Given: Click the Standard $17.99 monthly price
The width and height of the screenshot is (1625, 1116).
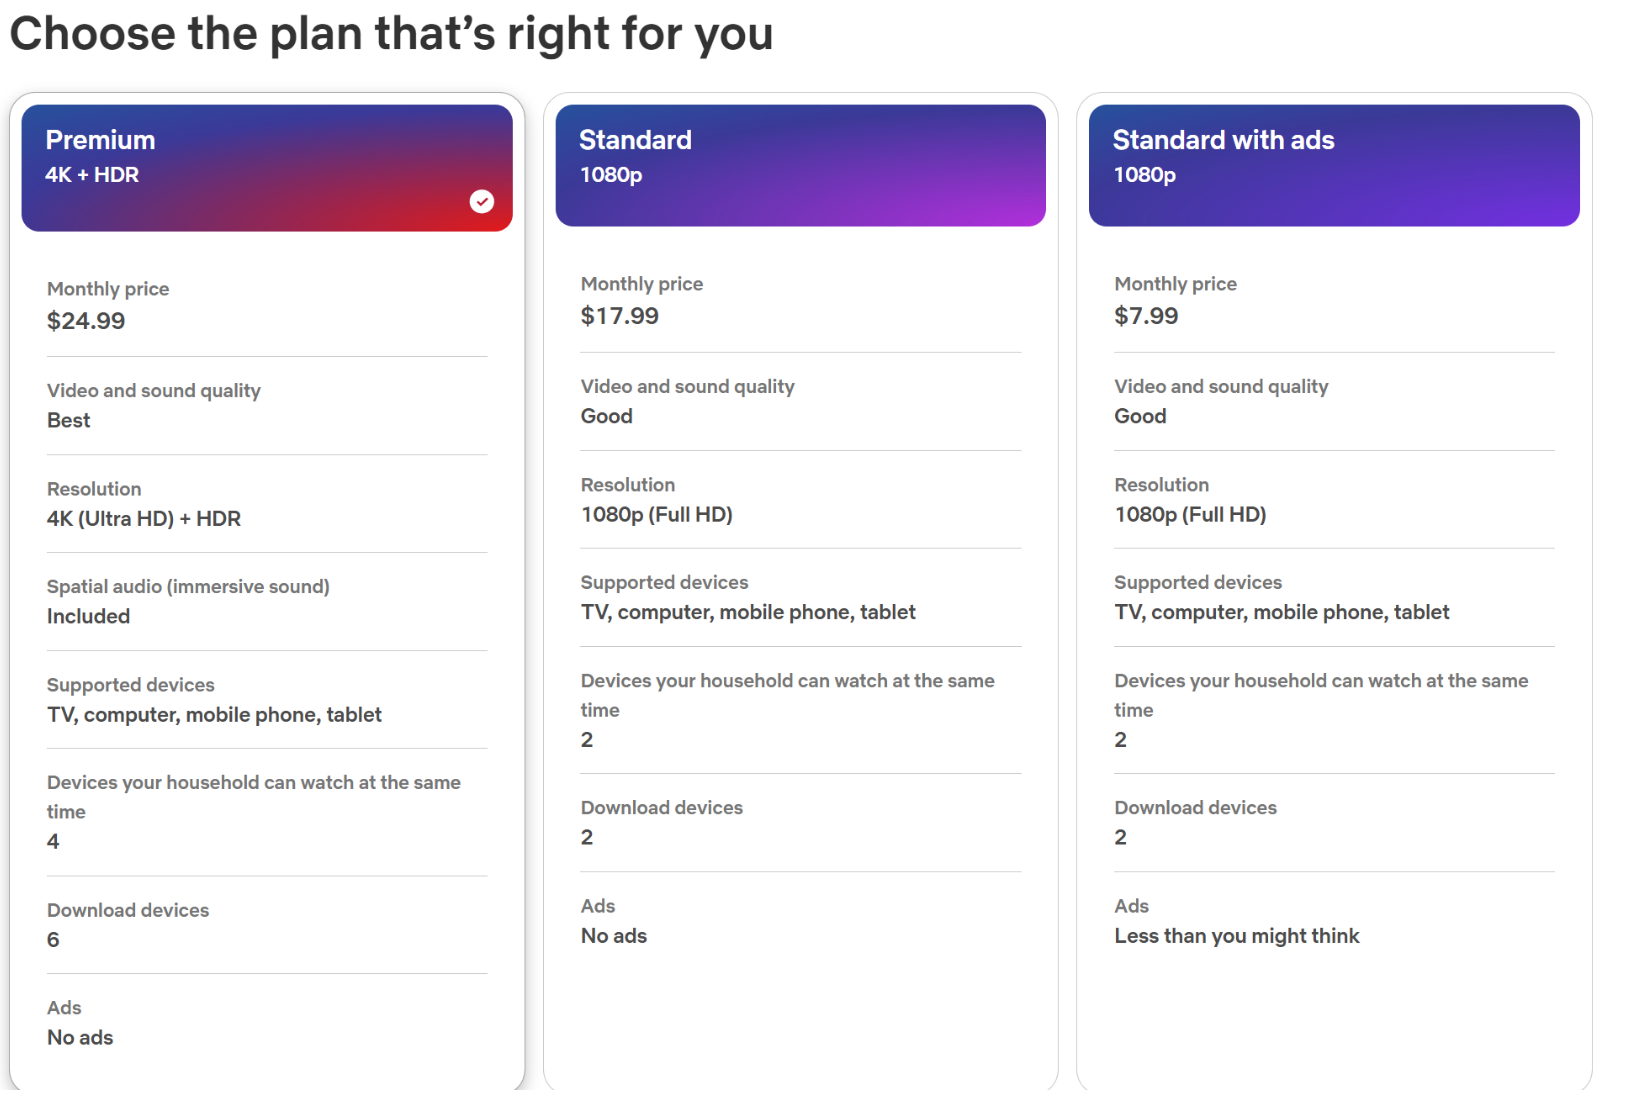Looking at the screenshot, I should coord(620,317).
